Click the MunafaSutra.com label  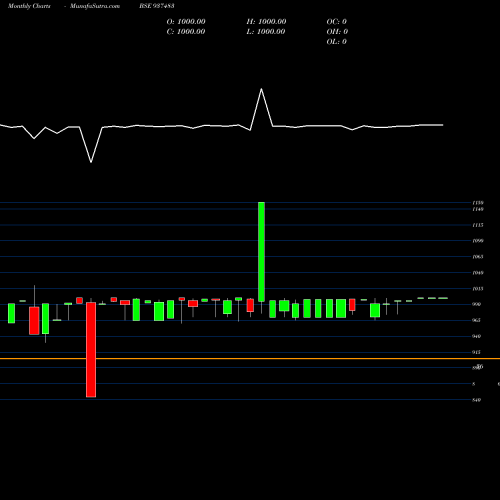[95, 6]
